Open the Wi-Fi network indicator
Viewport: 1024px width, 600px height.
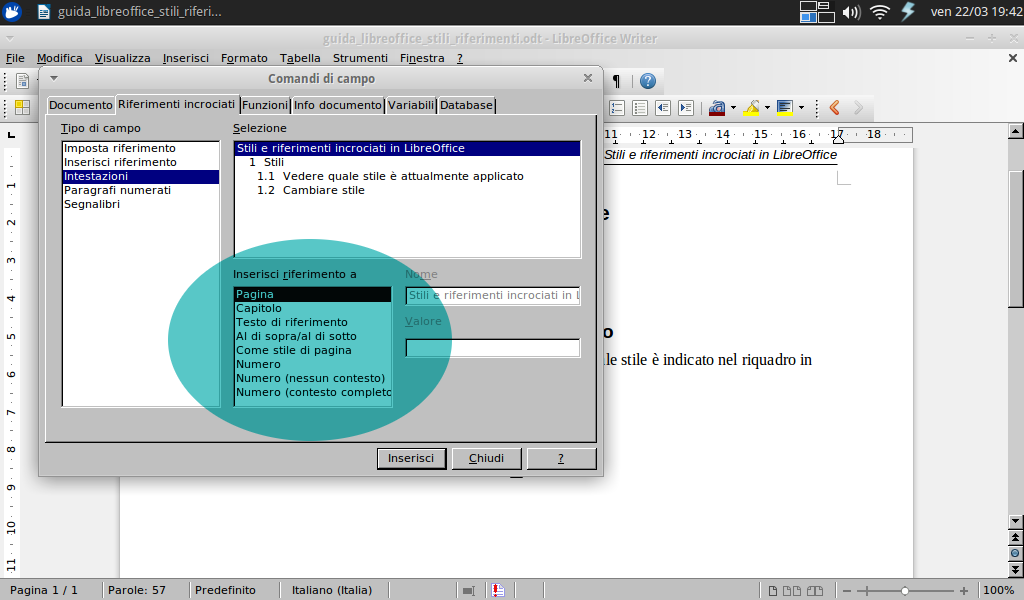pos(880,12)
